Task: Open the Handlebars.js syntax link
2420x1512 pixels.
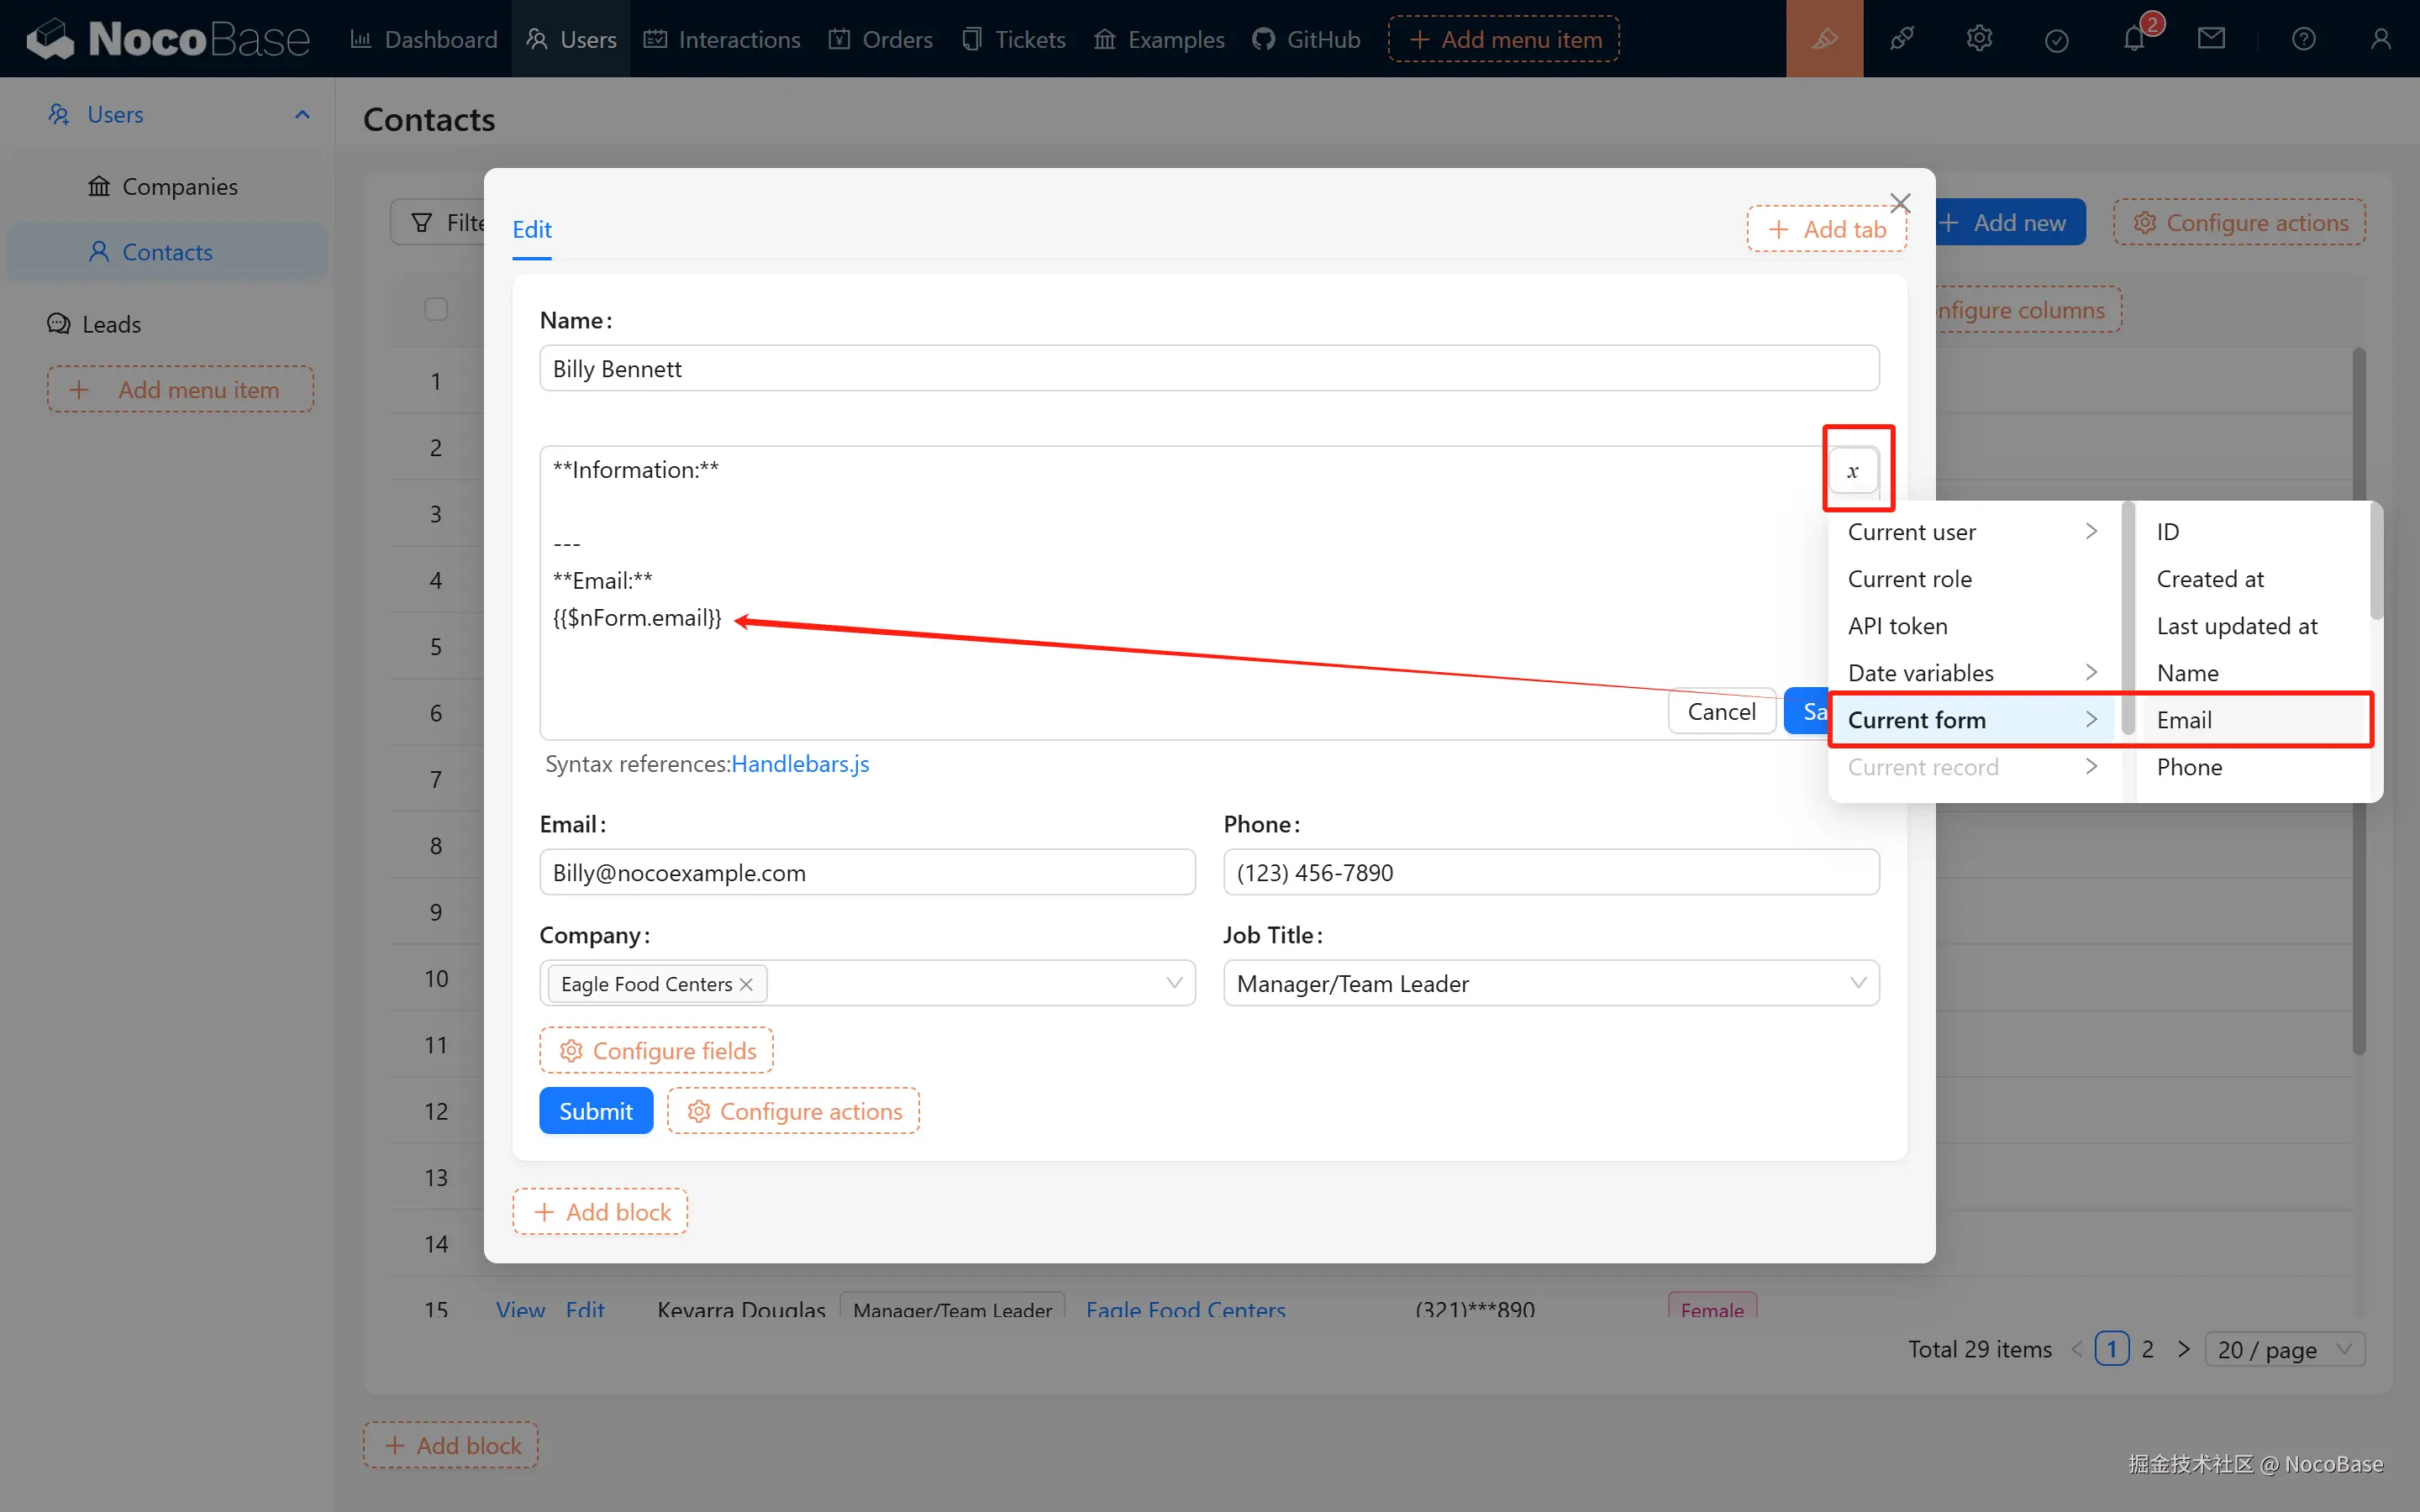Action: [800, 764]
